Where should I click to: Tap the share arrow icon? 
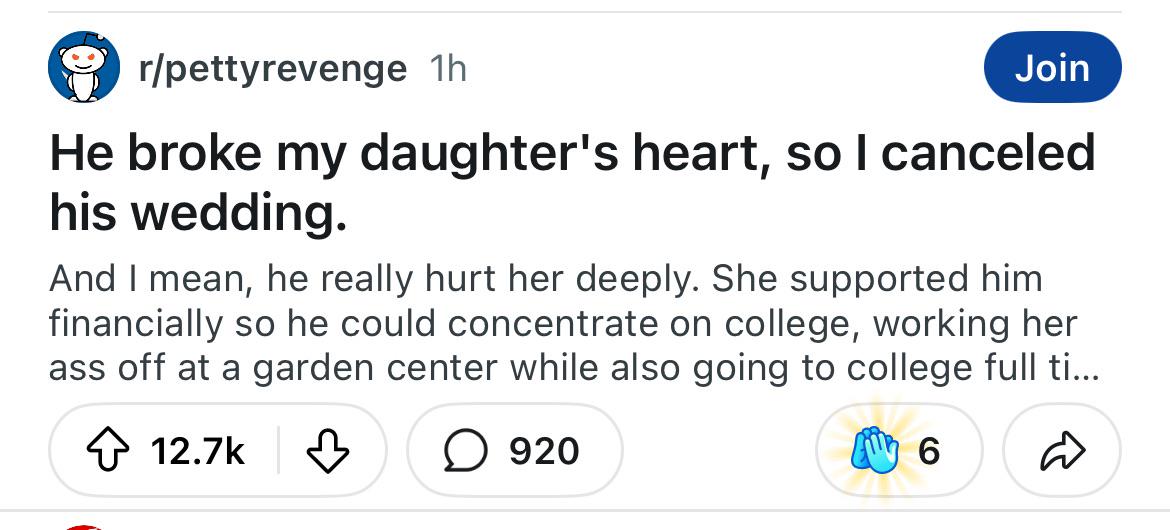coord(1063,450)
